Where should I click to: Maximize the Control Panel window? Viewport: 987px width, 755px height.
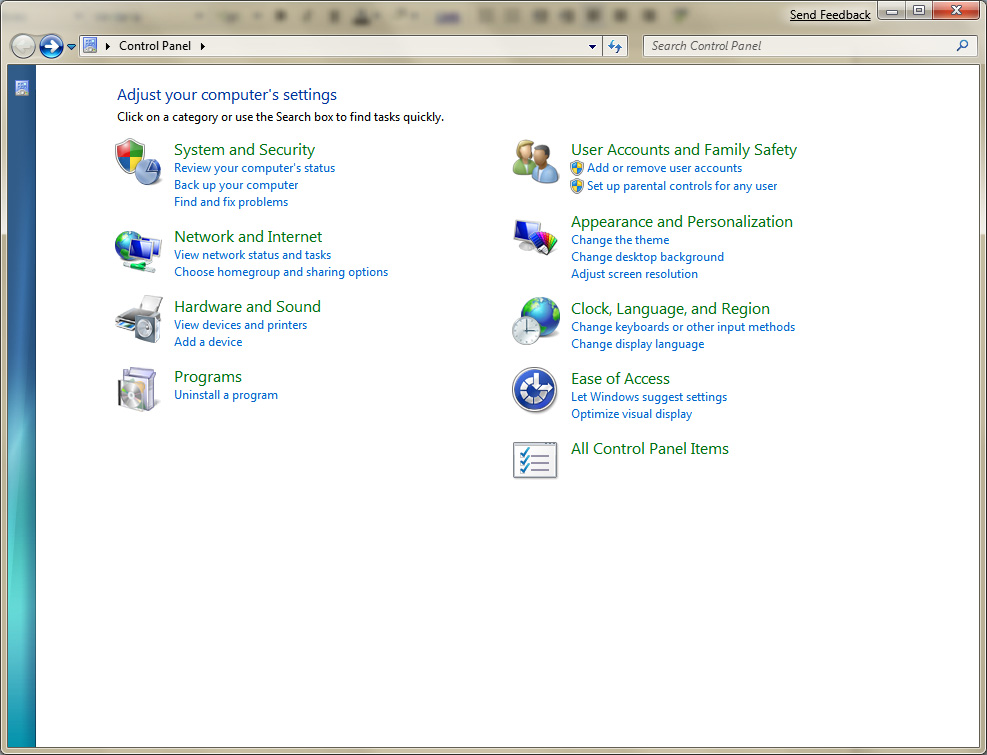[919, 11]
